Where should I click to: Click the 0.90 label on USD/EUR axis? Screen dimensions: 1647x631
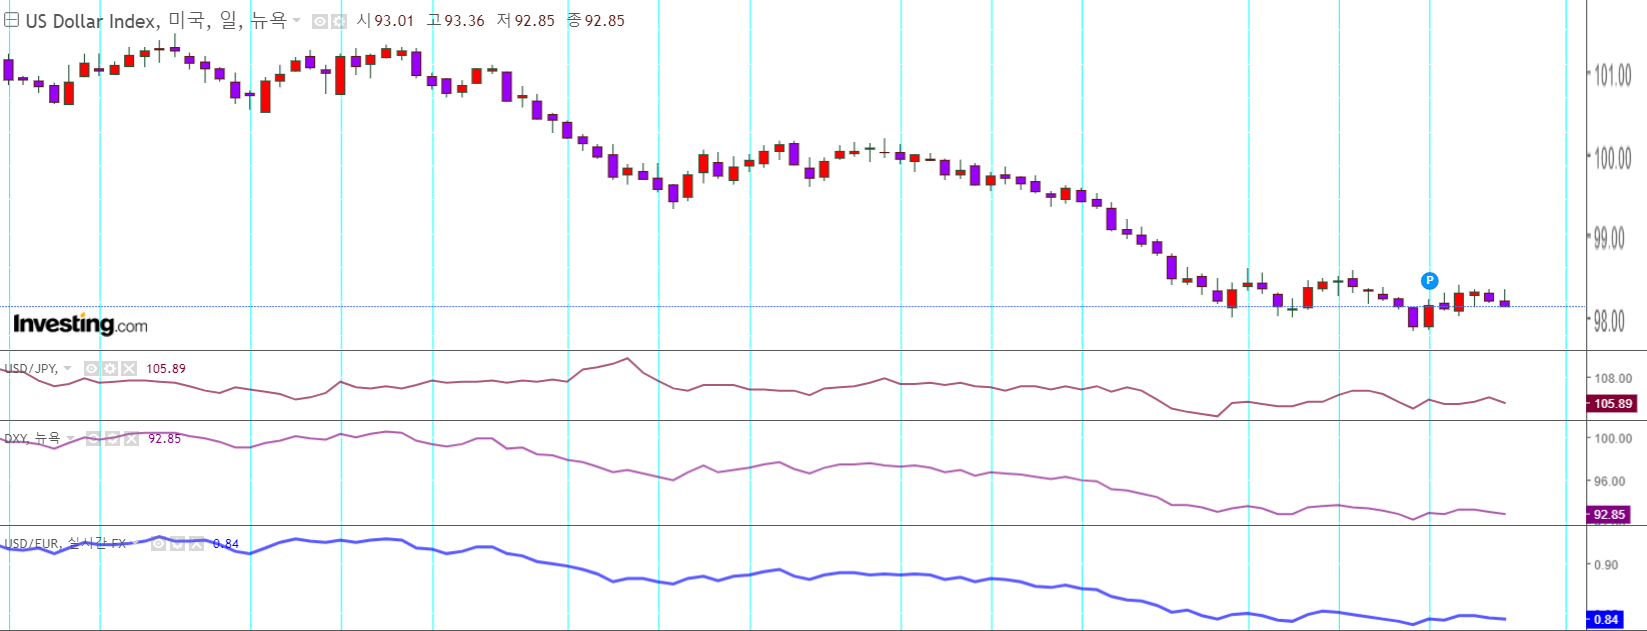pos(1606,565)
